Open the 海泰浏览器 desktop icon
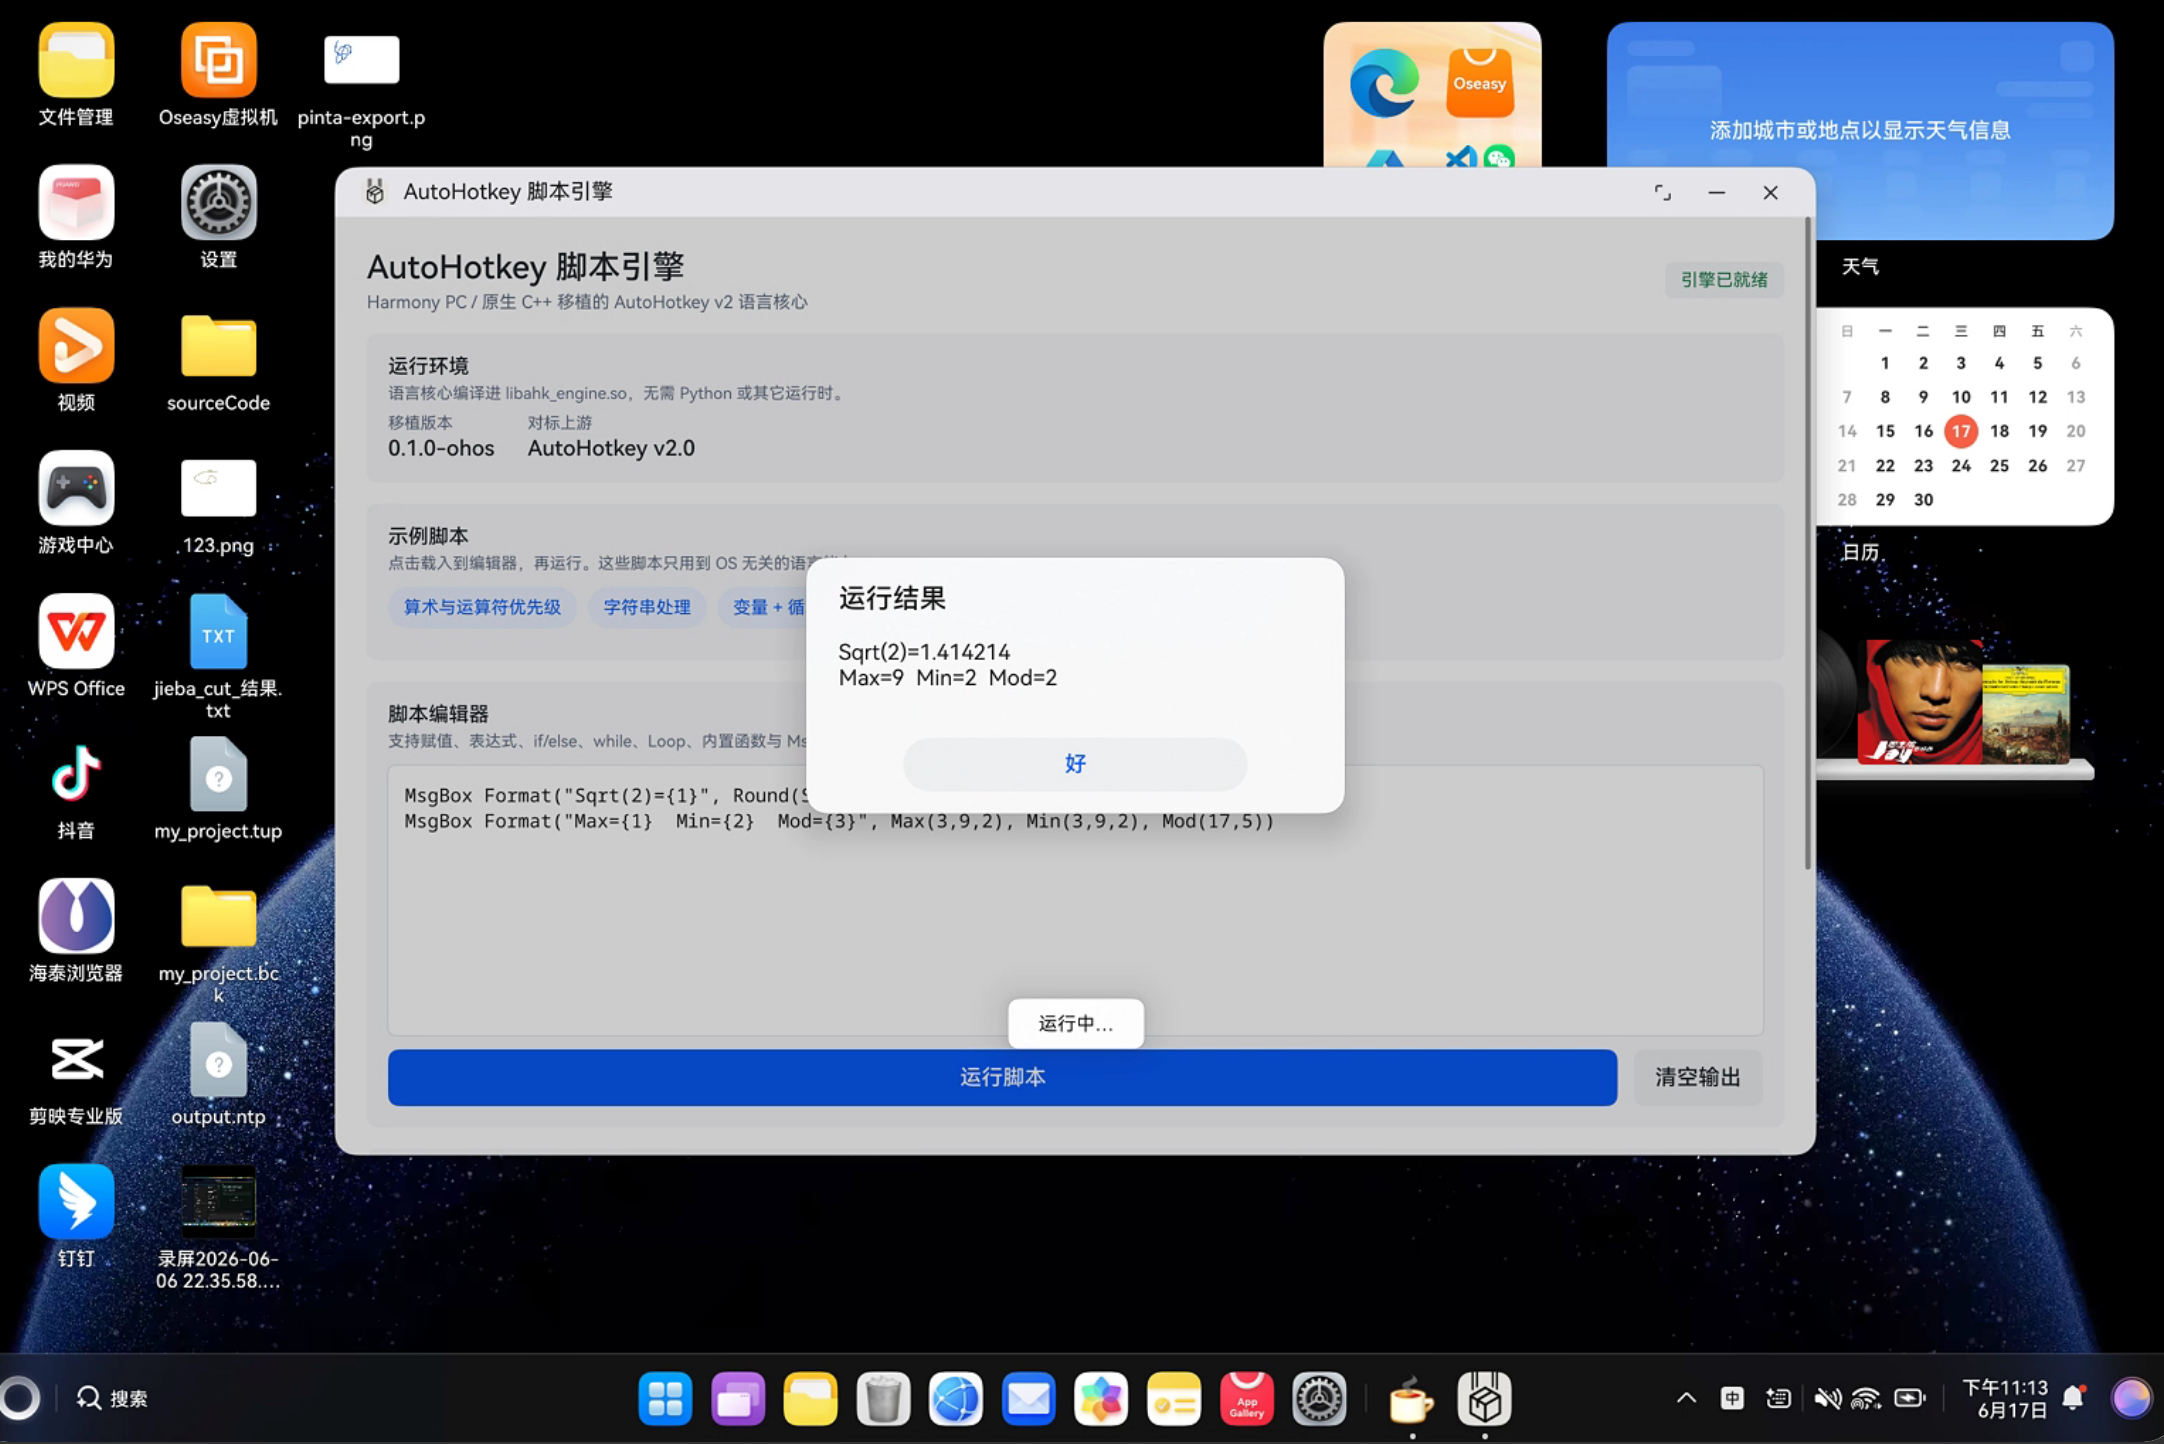This screenshot has height=1444, width=2164. pos(76,931)
